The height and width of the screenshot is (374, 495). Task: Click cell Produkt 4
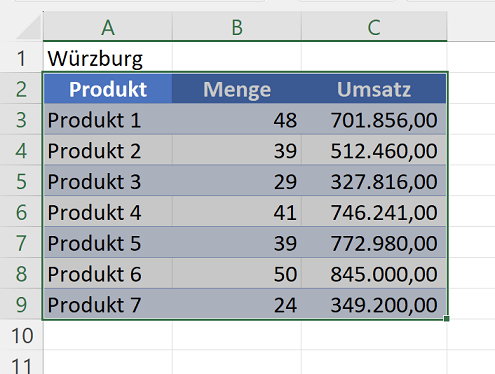coord(108,212)
